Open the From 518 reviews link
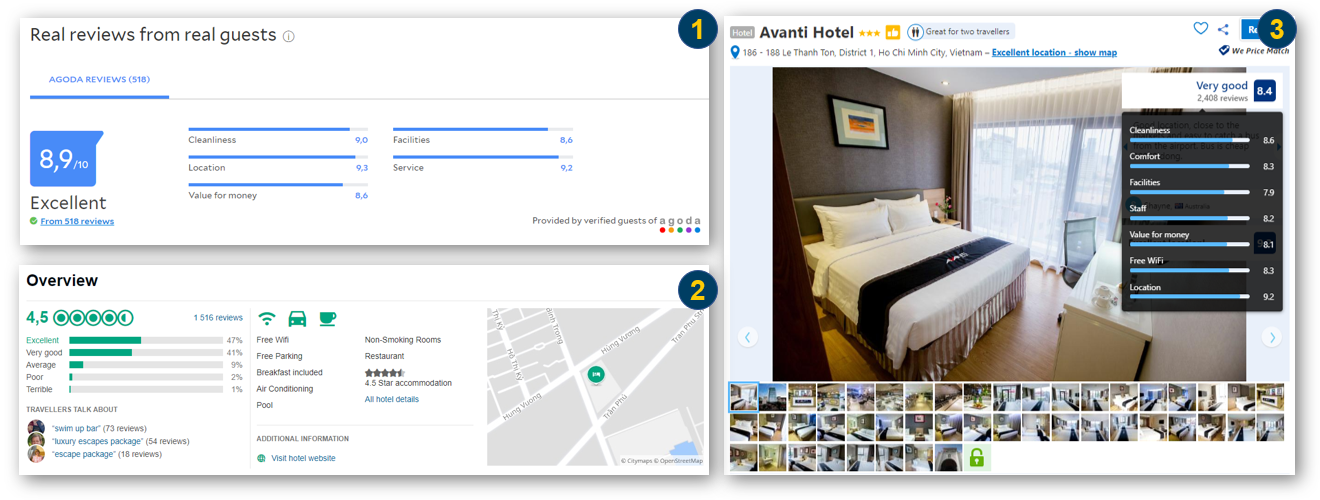Screen dimensions: 1320x500 tap(77, 221)
